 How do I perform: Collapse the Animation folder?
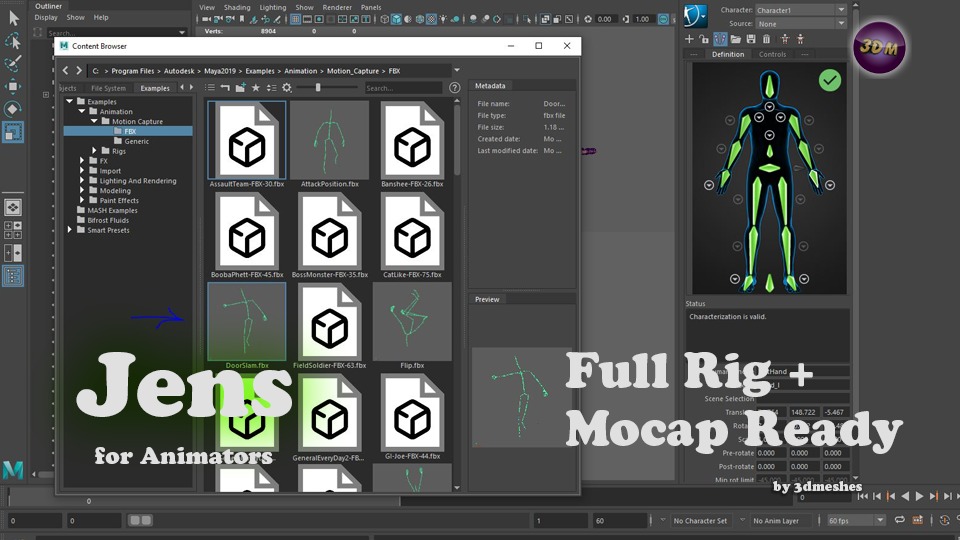pyautogui.click(x=82, y=111)
